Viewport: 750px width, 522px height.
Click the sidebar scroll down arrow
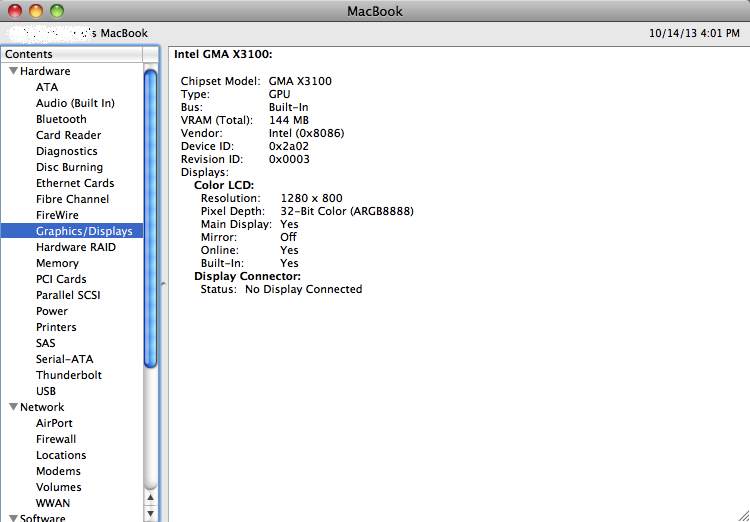(x=151, y=514)
